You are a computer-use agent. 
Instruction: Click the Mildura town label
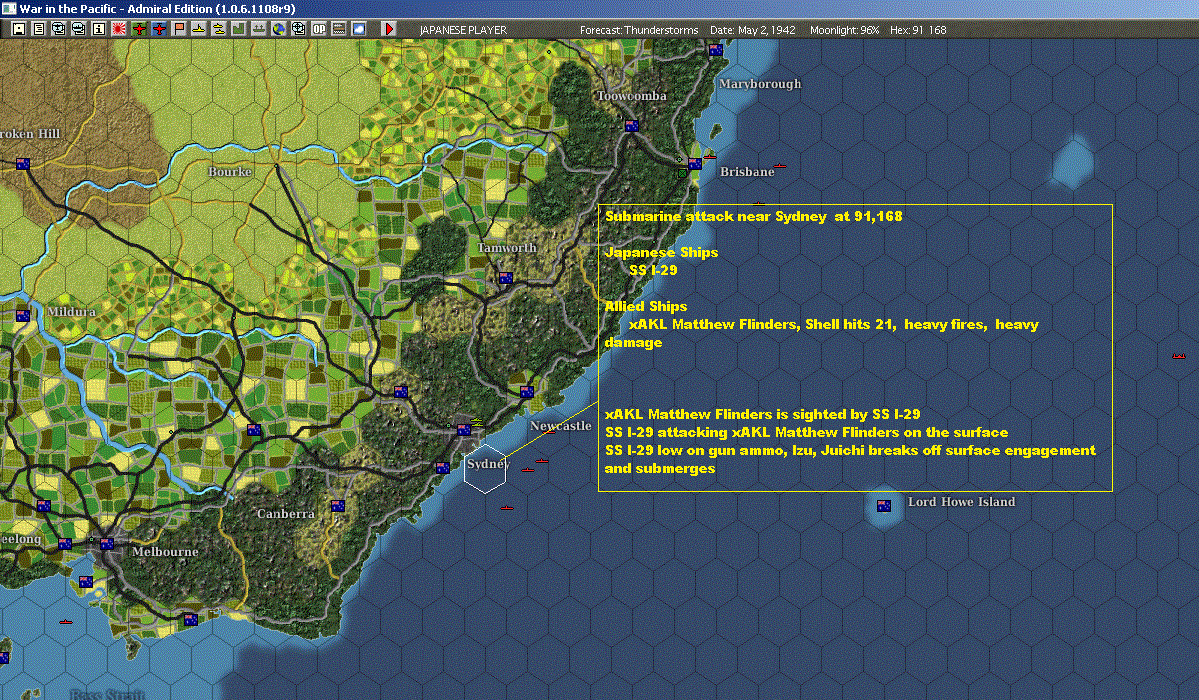tap(72, 311)
